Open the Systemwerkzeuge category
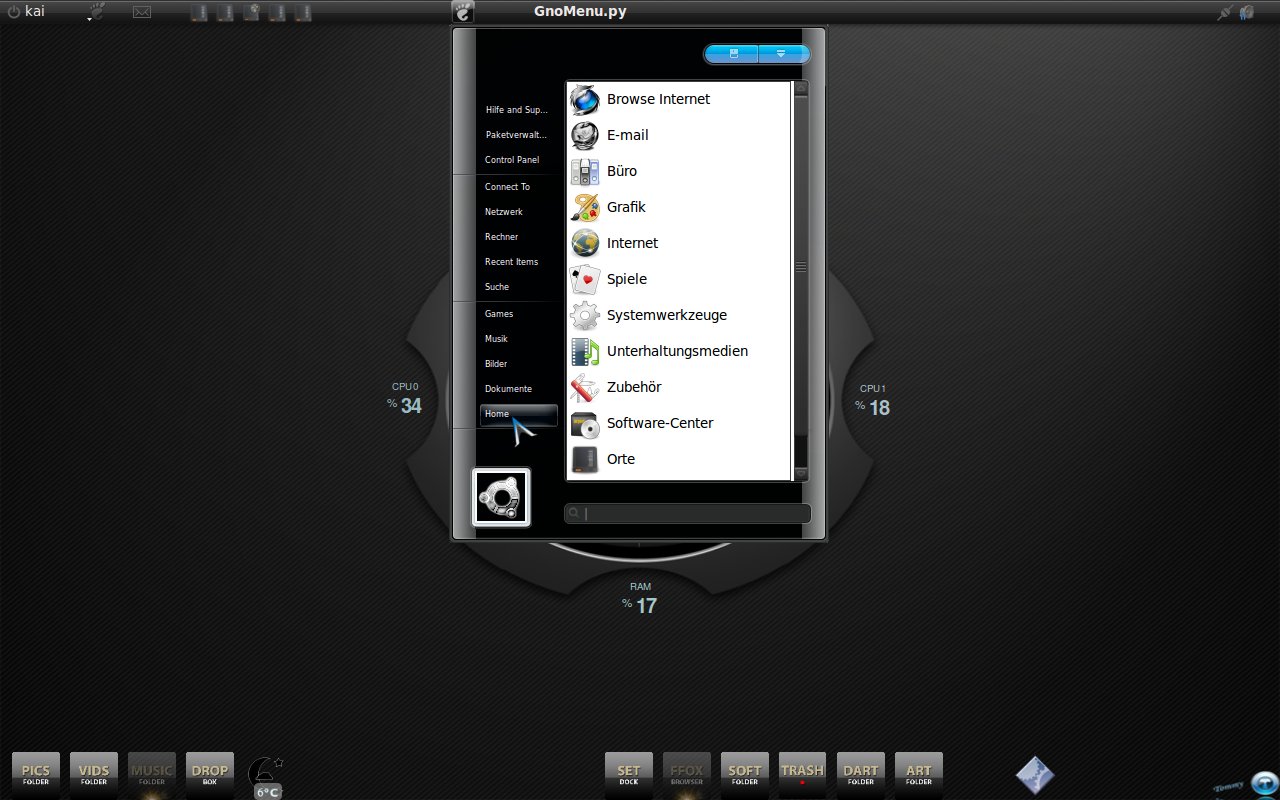This screenshot has height=800, width=1280. click(x=679, y=315)
